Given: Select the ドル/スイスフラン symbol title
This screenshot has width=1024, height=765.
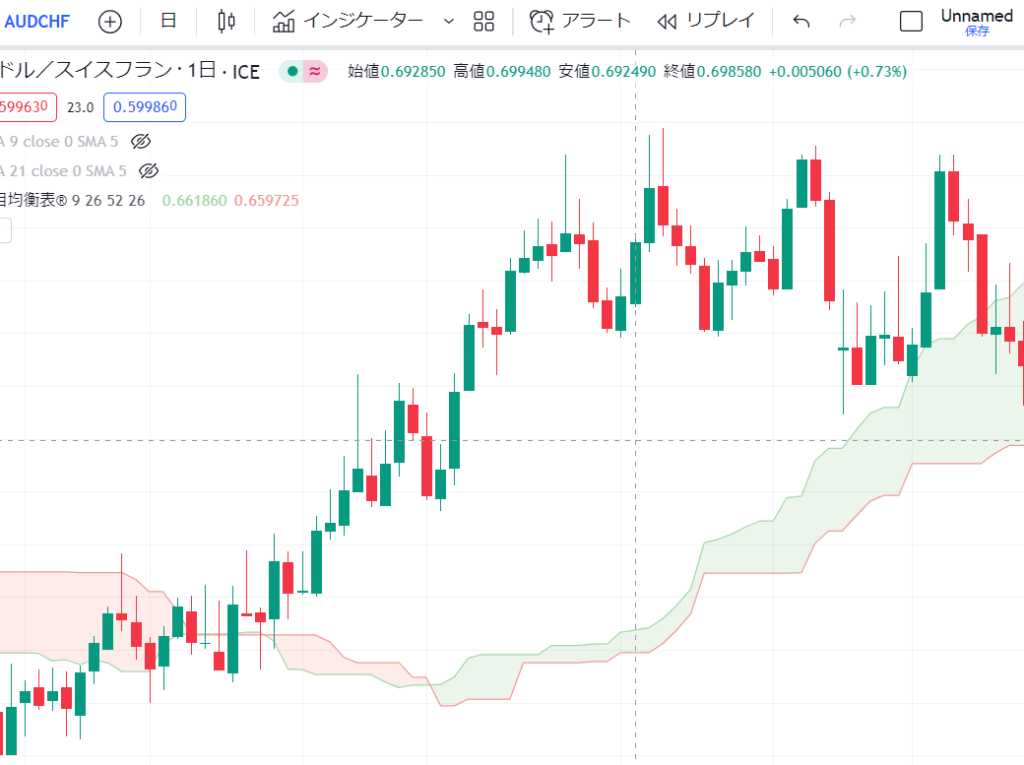Looking at the screenshot, I should pos(129,71).
